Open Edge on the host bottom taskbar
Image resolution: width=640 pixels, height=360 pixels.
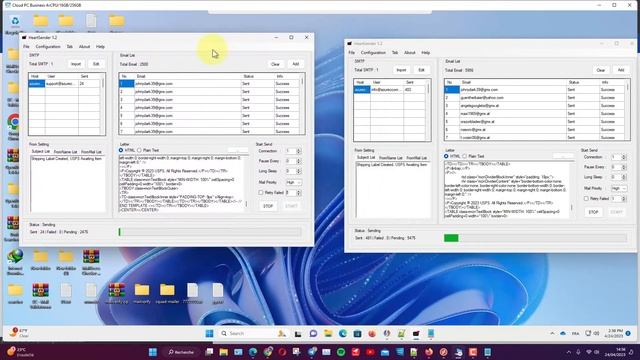253,352
